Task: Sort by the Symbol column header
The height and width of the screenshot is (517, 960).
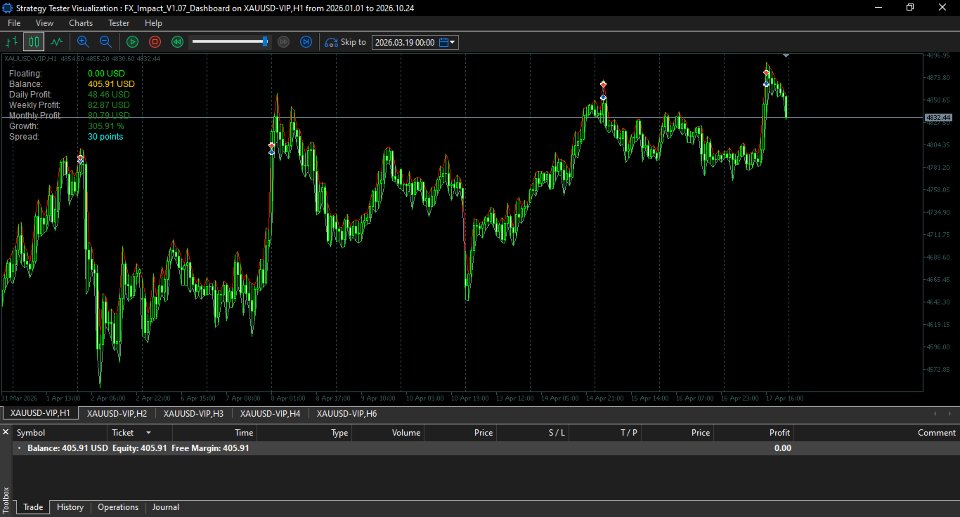Action: click(60, 432)
